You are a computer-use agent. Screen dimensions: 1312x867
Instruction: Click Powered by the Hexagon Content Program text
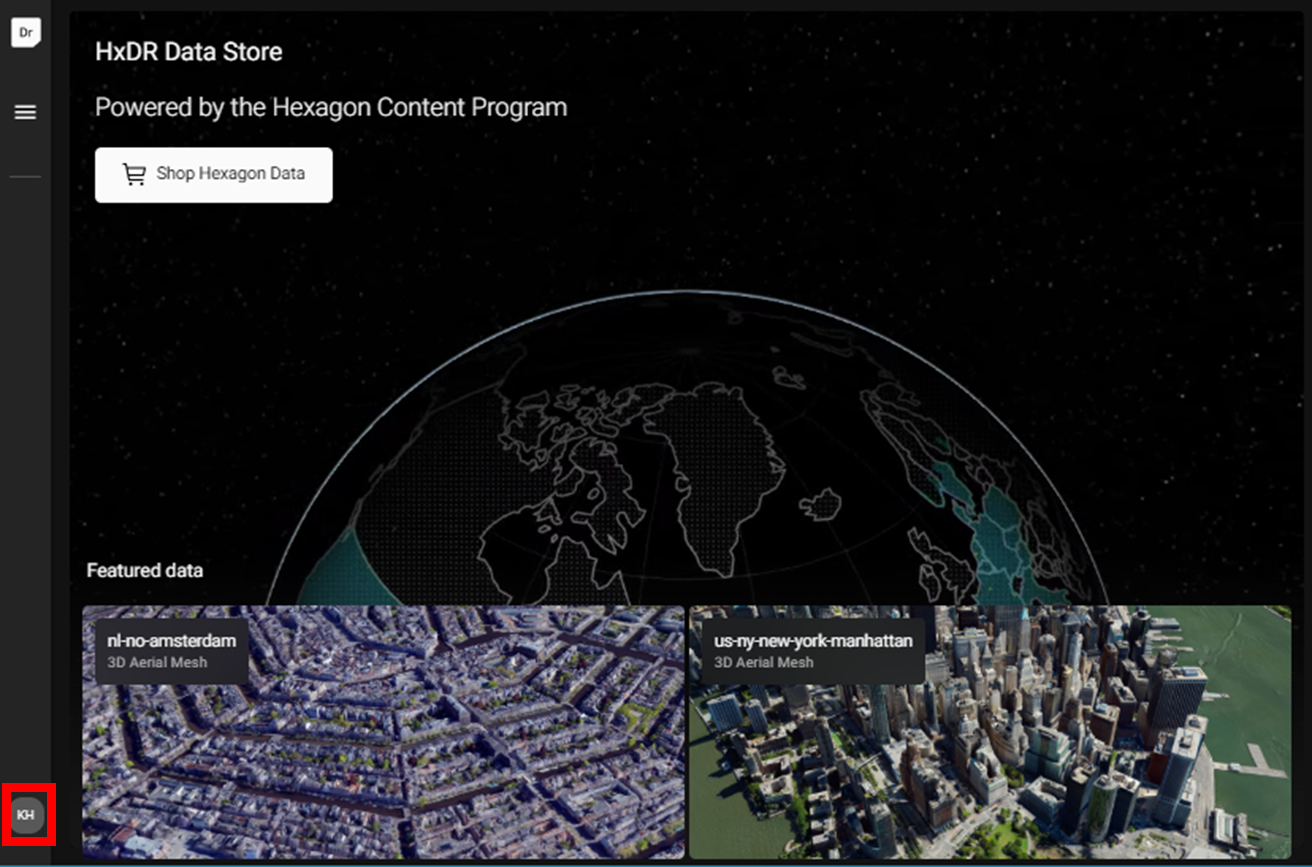(x=330, y=107)
